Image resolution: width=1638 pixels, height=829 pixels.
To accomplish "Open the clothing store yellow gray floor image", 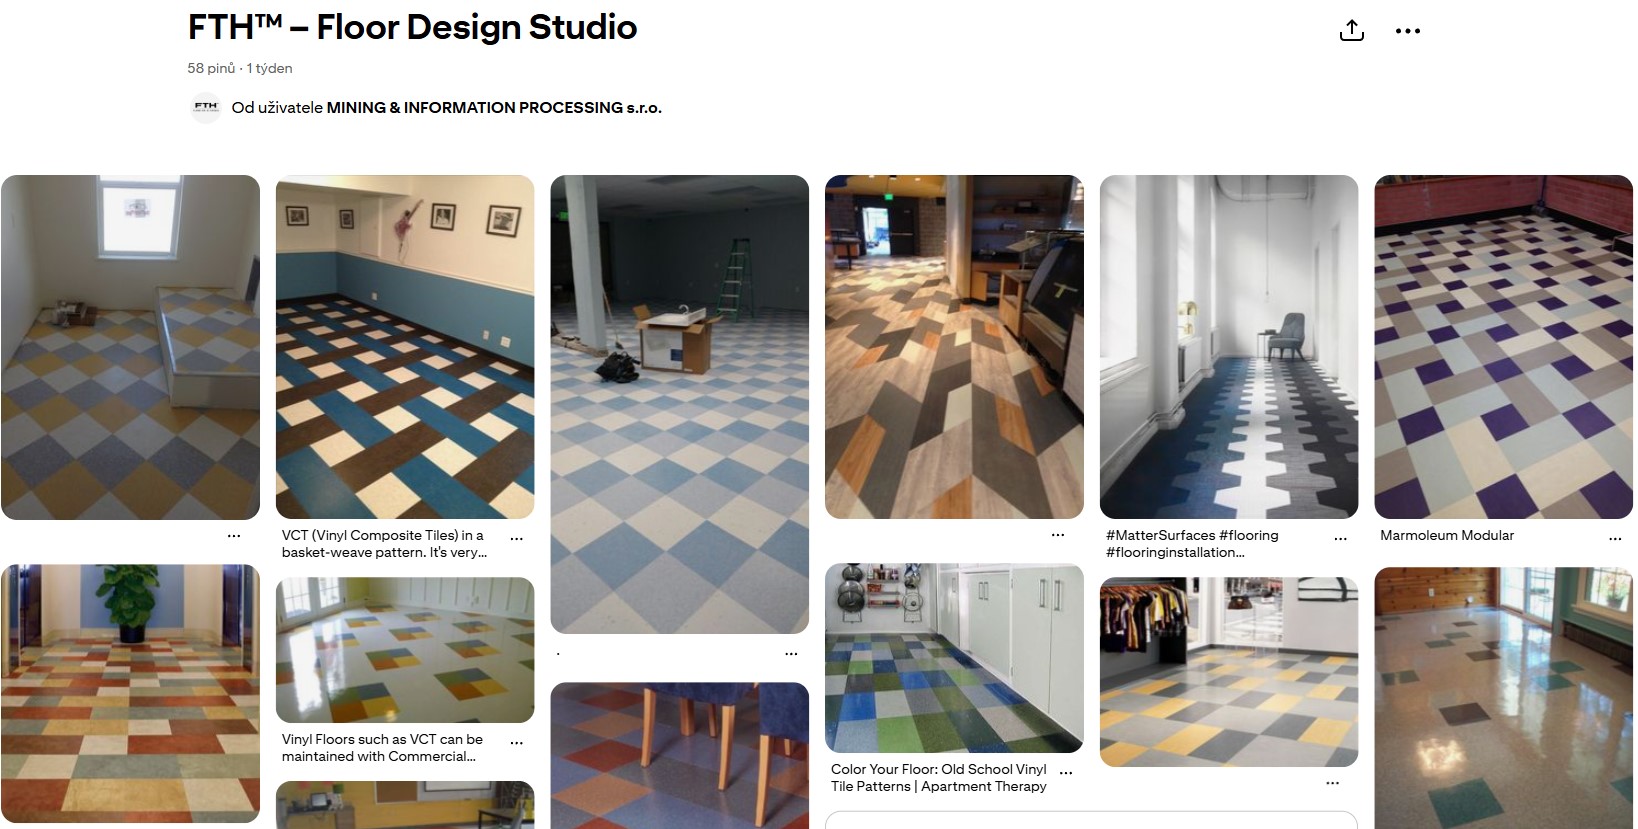I will point(1229,672).
